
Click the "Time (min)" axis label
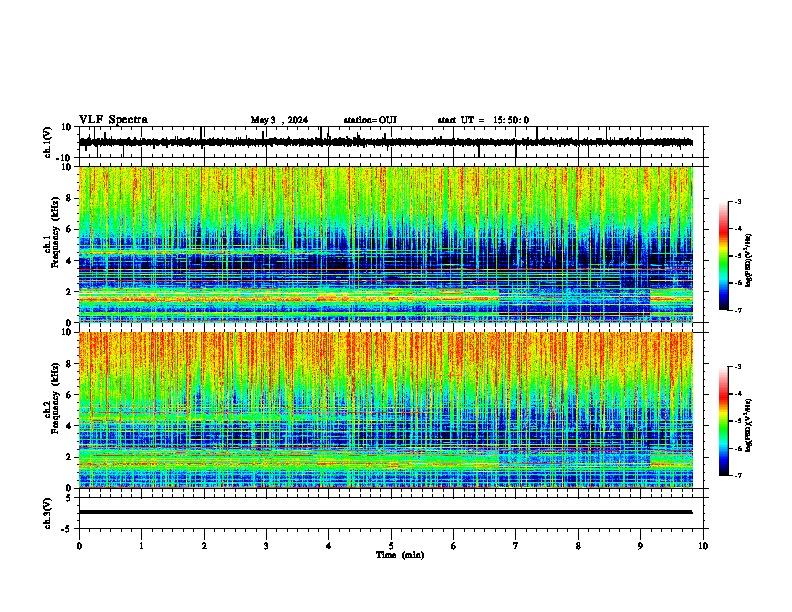[400, 555]
